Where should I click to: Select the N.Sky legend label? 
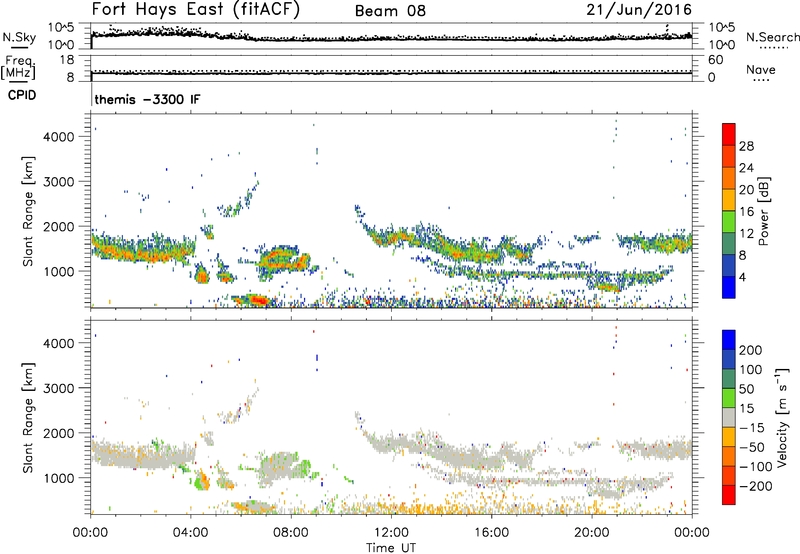click(x=19, y=38)
